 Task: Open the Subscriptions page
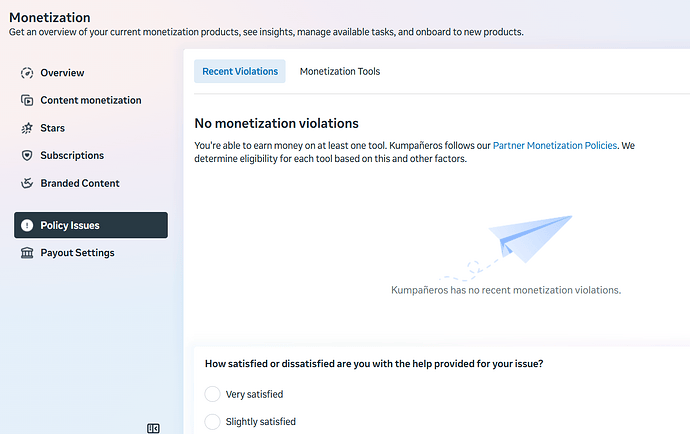point(72,156)
